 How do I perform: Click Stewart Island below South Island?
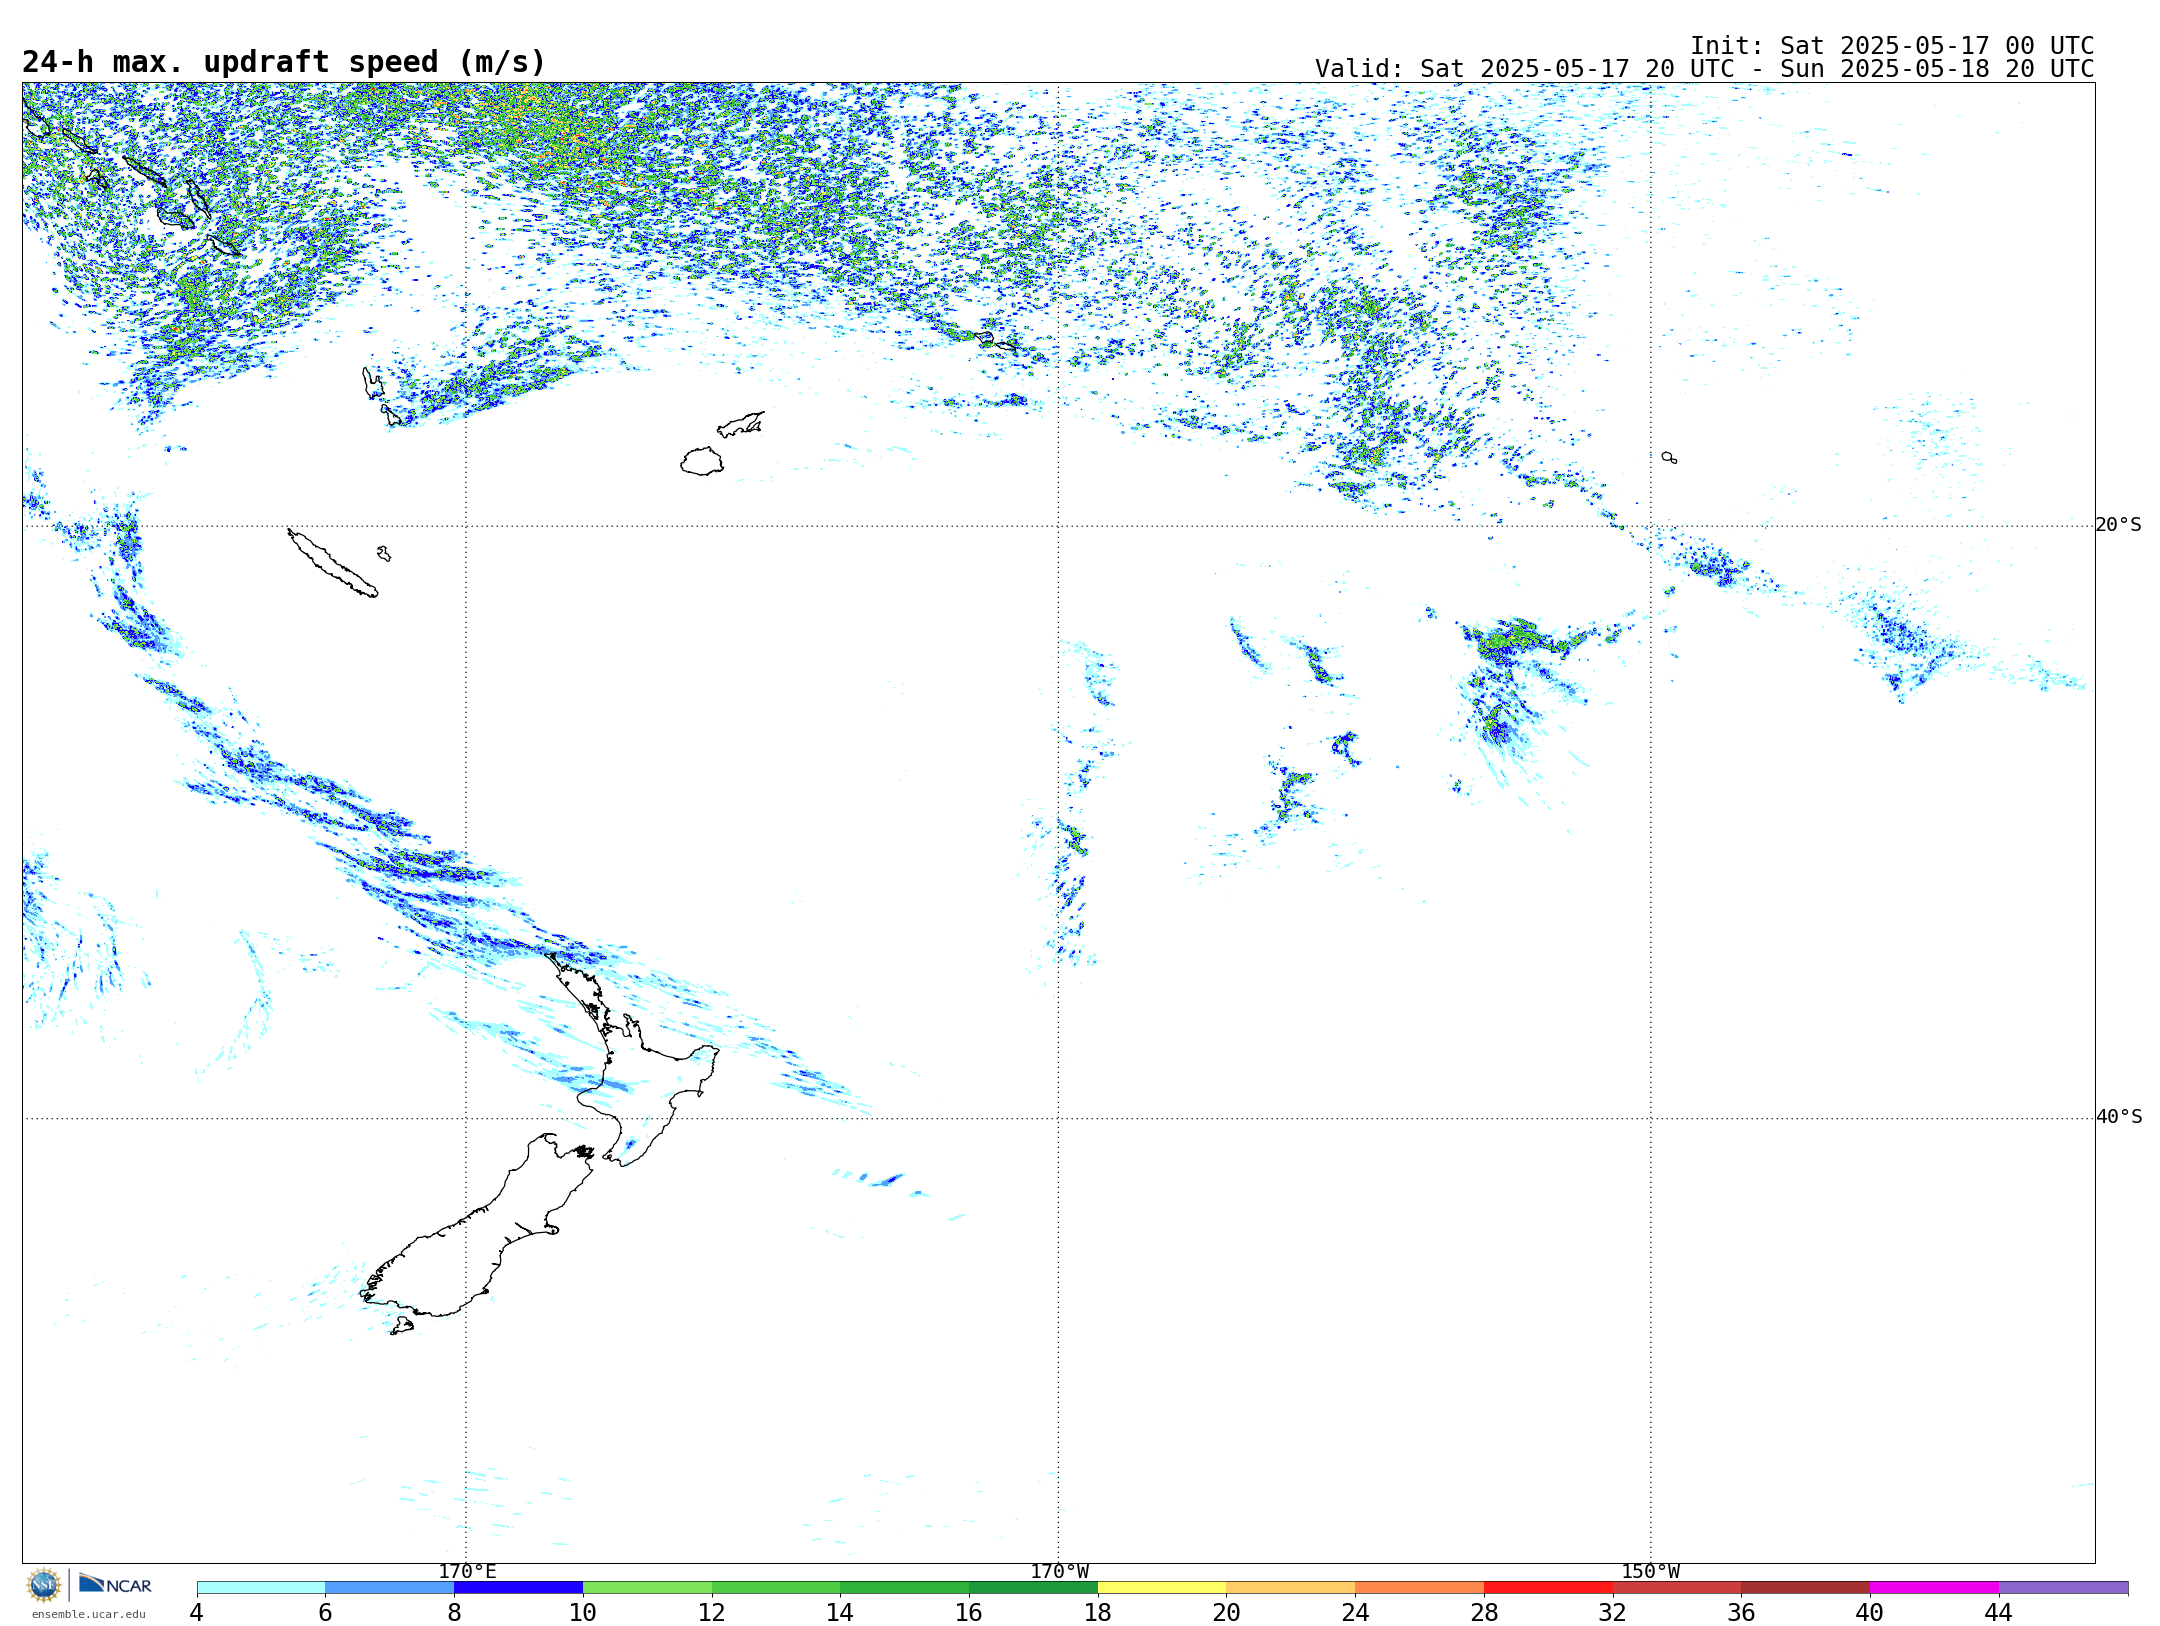click(x=401, y=1326)
